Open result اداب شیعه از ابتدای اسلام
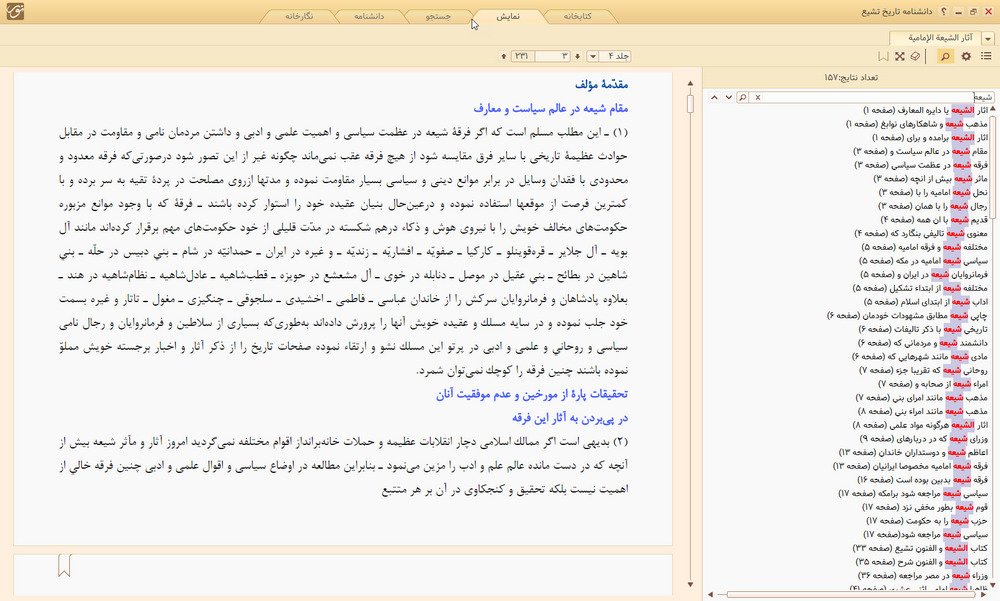 [x=925, y=302]
